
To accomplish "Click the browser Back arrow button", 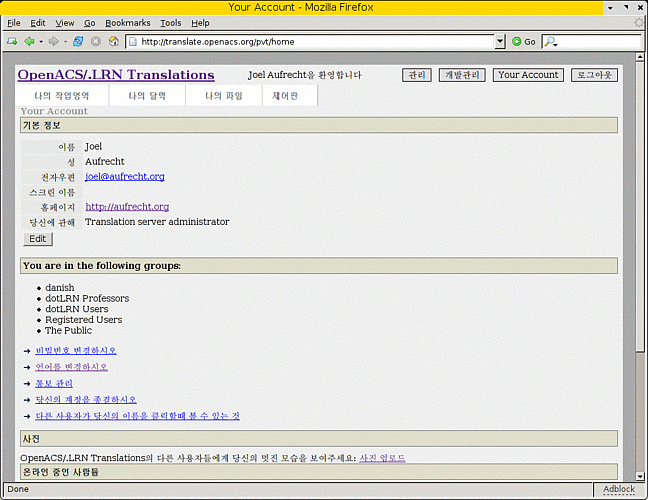I will click(28, 42).
